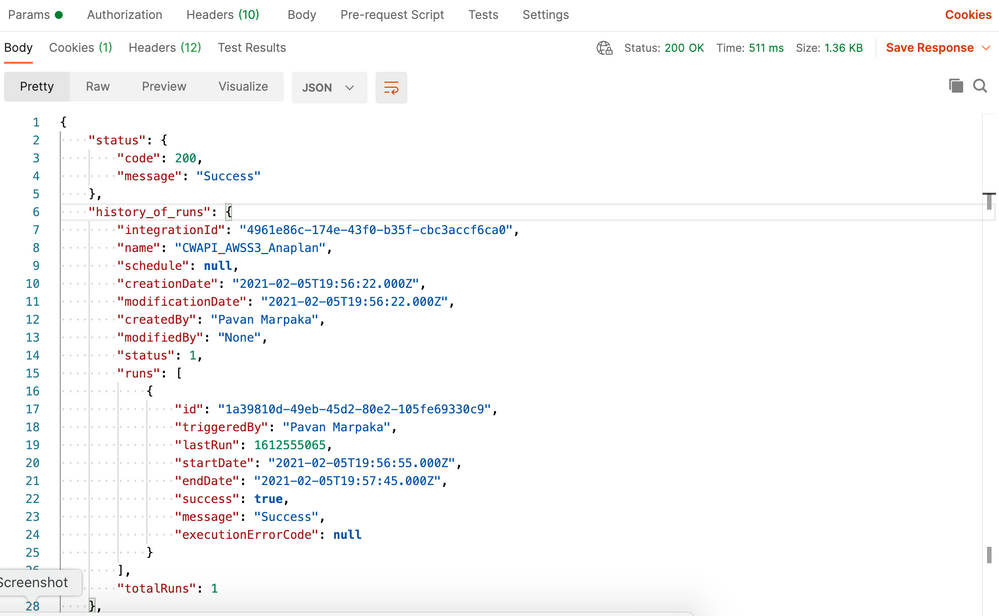Click the run id value string
The height and width of the screenshot is (616, 999).
click(354, 409)
